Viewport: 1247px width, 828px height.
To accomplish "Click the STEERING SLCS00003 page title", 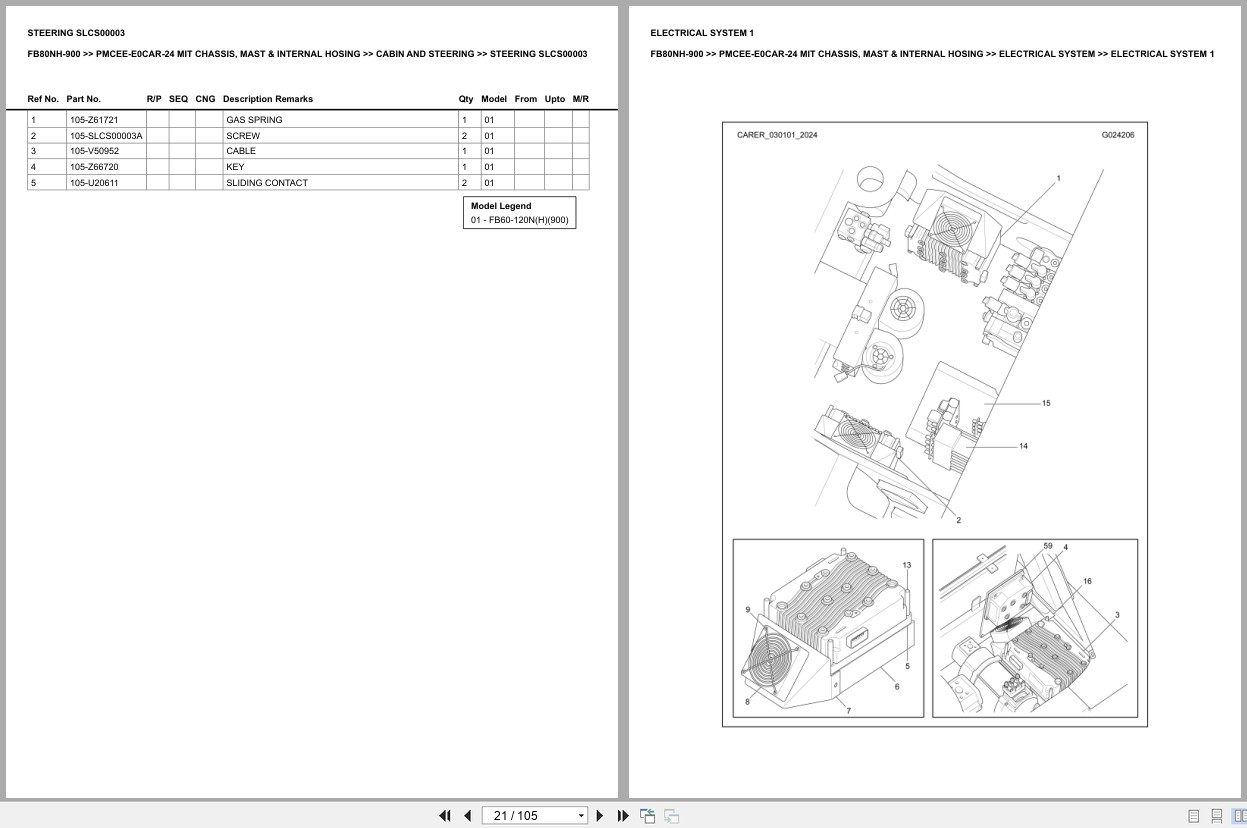I will tap(76, 33).
